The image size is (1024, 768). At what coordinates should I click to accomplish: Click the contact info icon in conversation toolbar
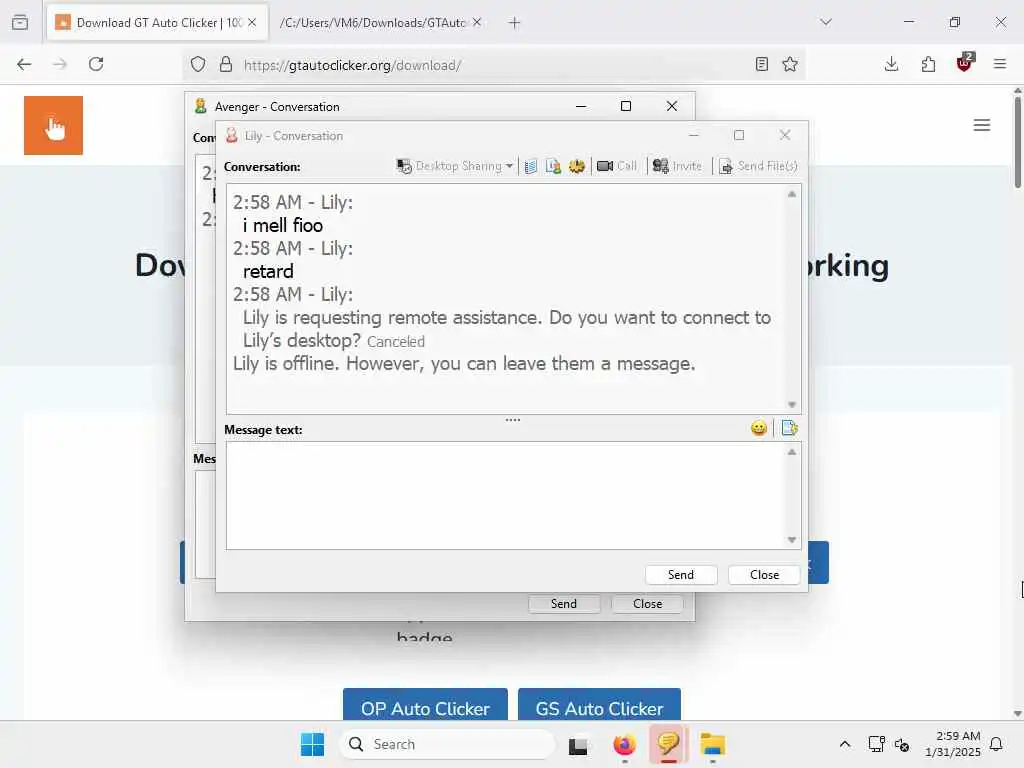pyautogui.click(x=553, y=166)
